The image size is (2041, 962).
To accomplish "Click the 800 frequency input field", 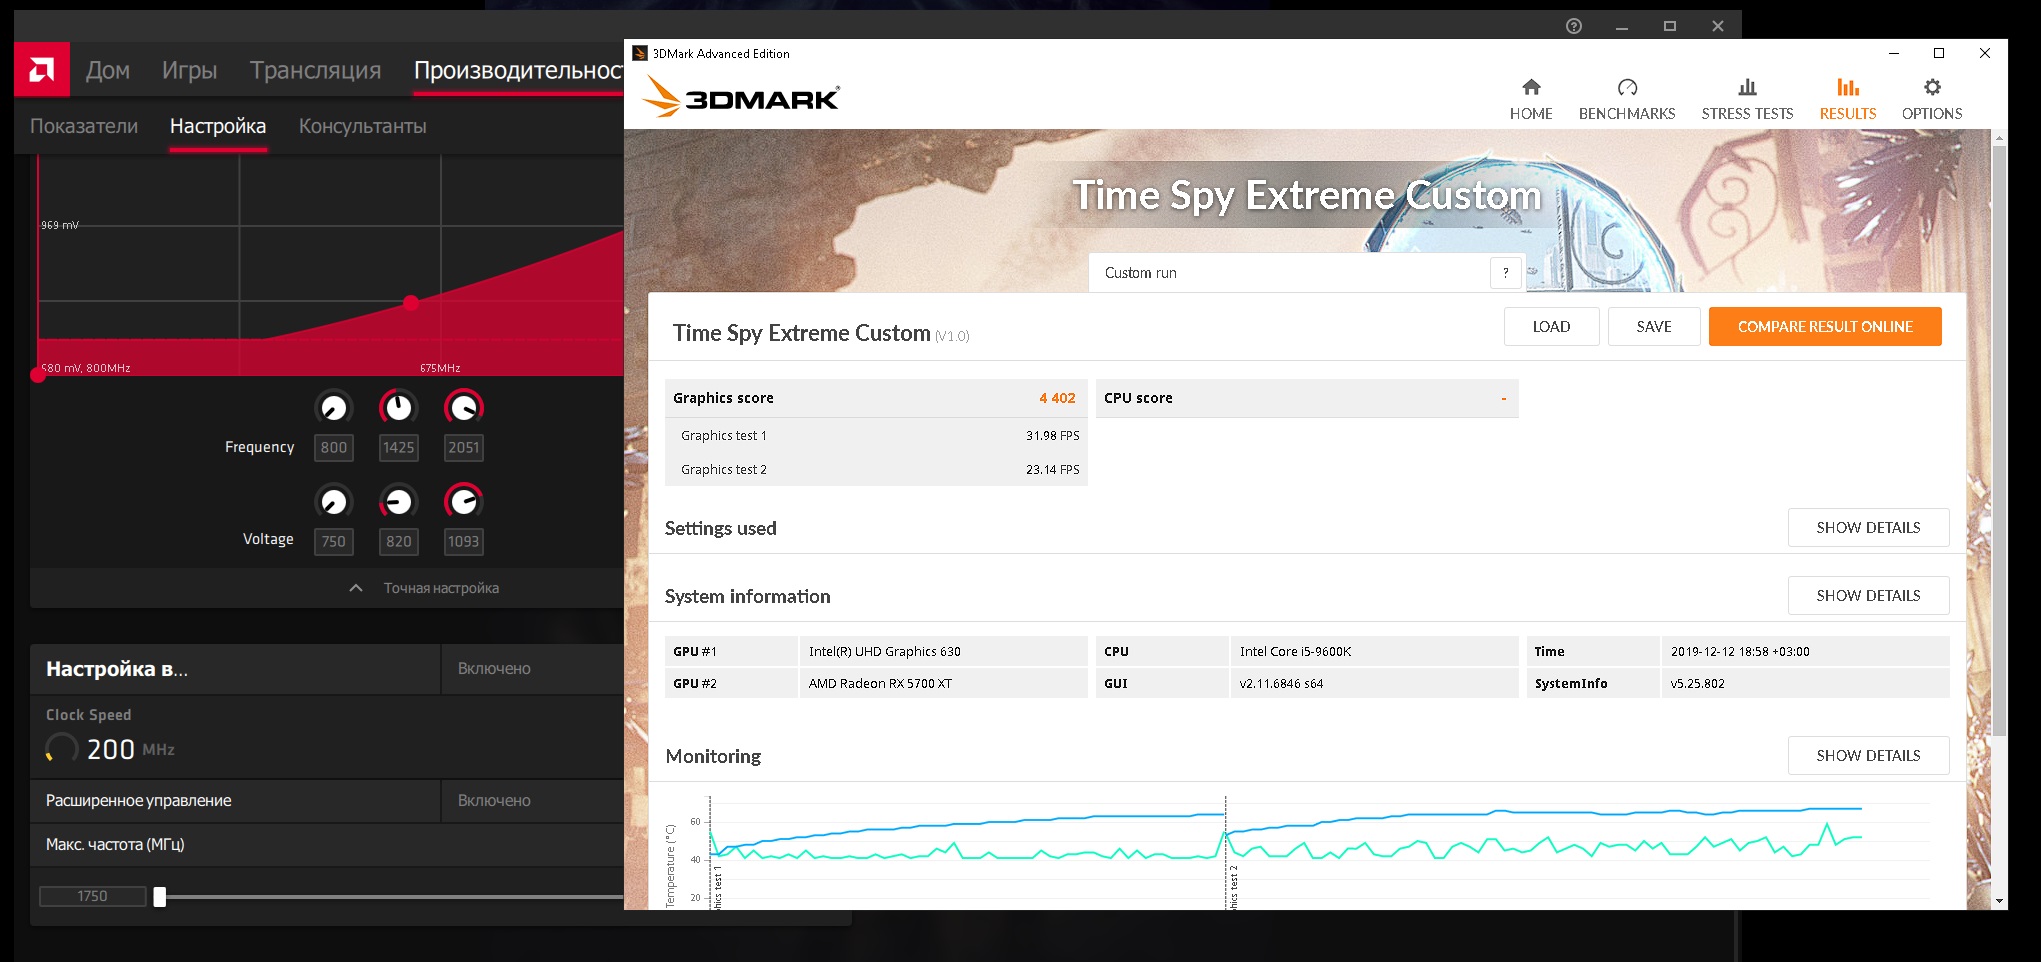I will [334, 448].
